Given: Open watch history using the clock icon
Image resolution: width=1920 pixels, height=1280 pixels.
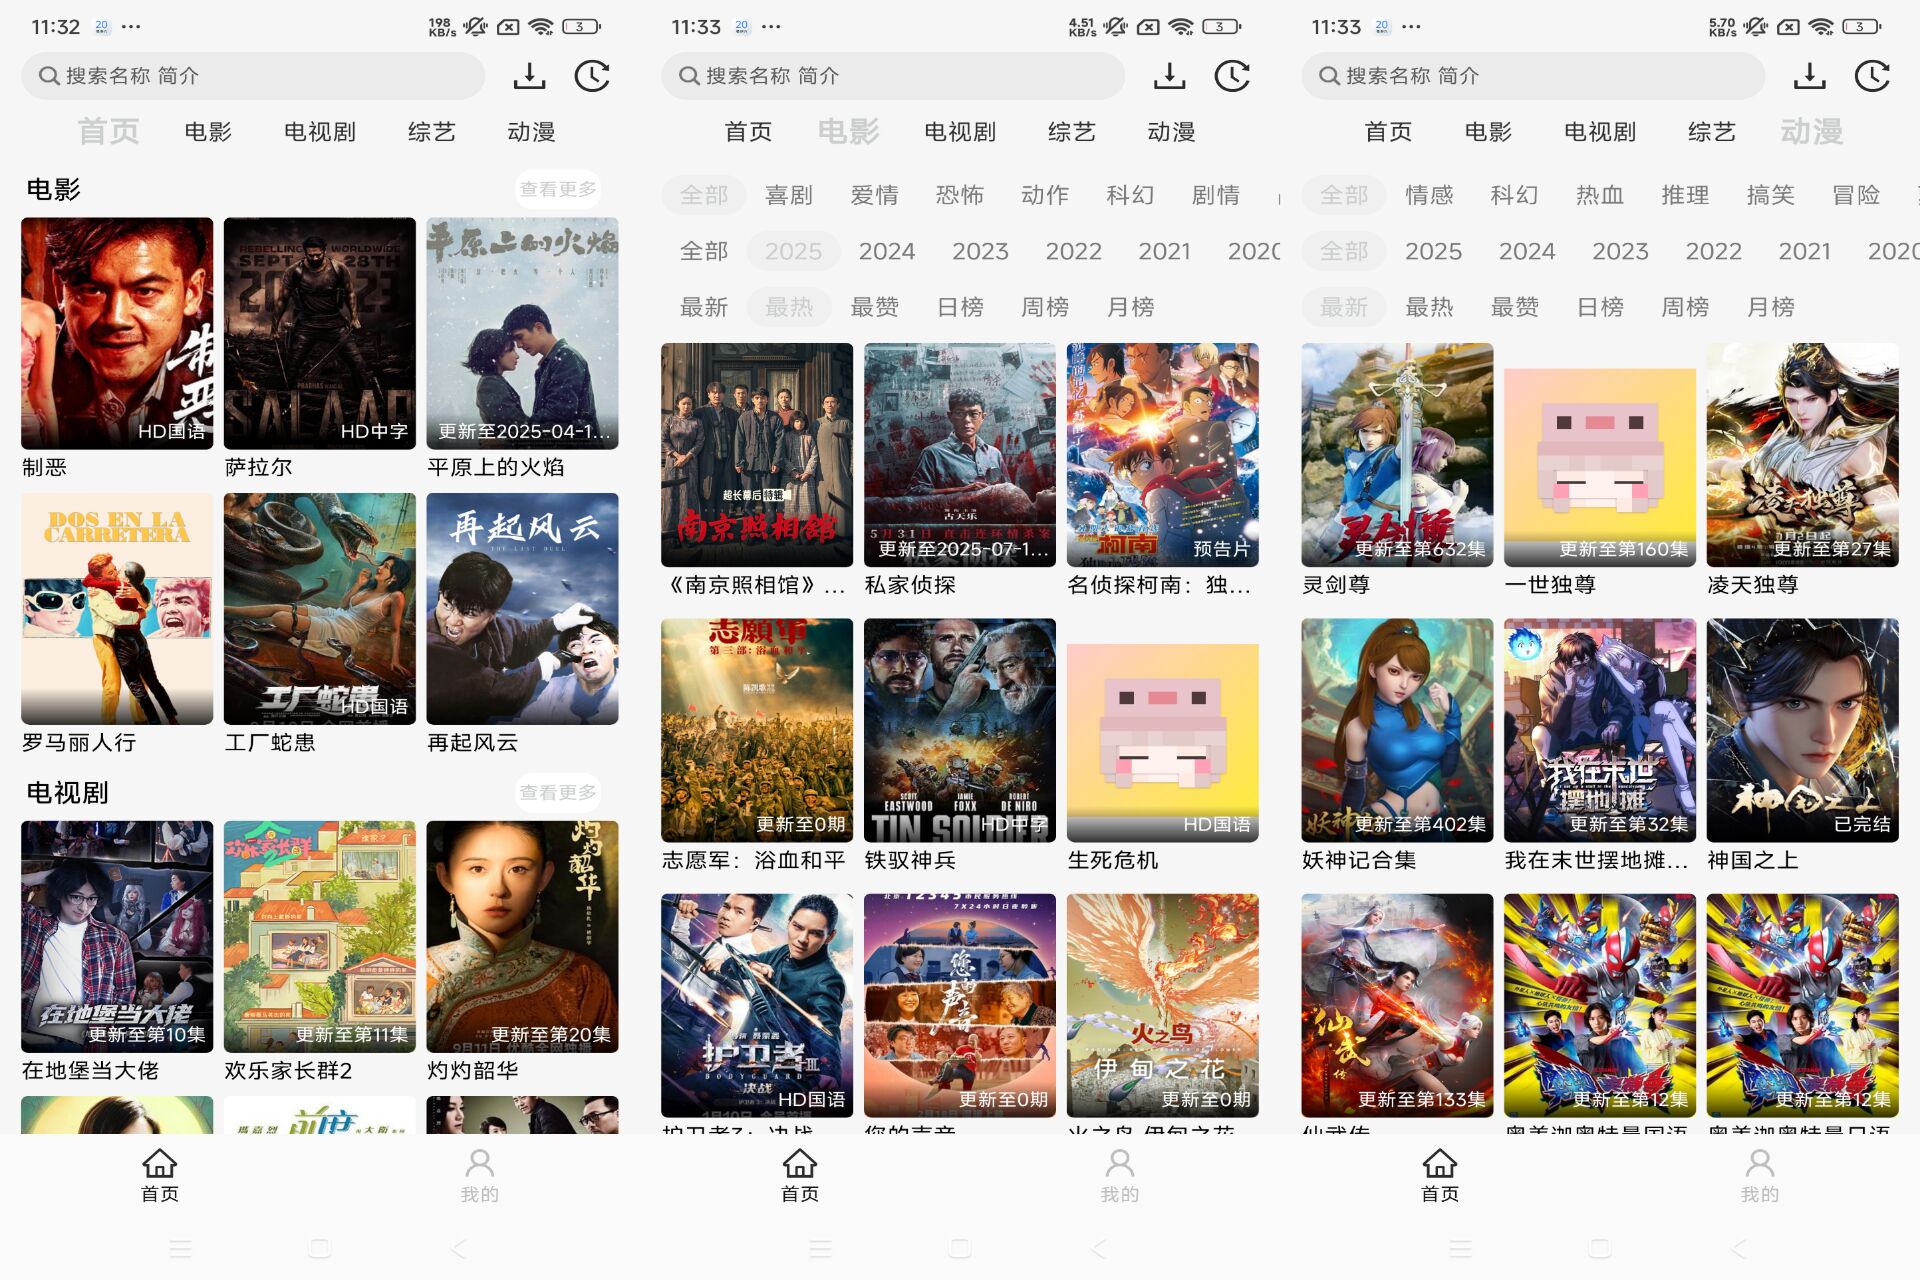Looking at the screenshot, I should click(x=592, y=75).
